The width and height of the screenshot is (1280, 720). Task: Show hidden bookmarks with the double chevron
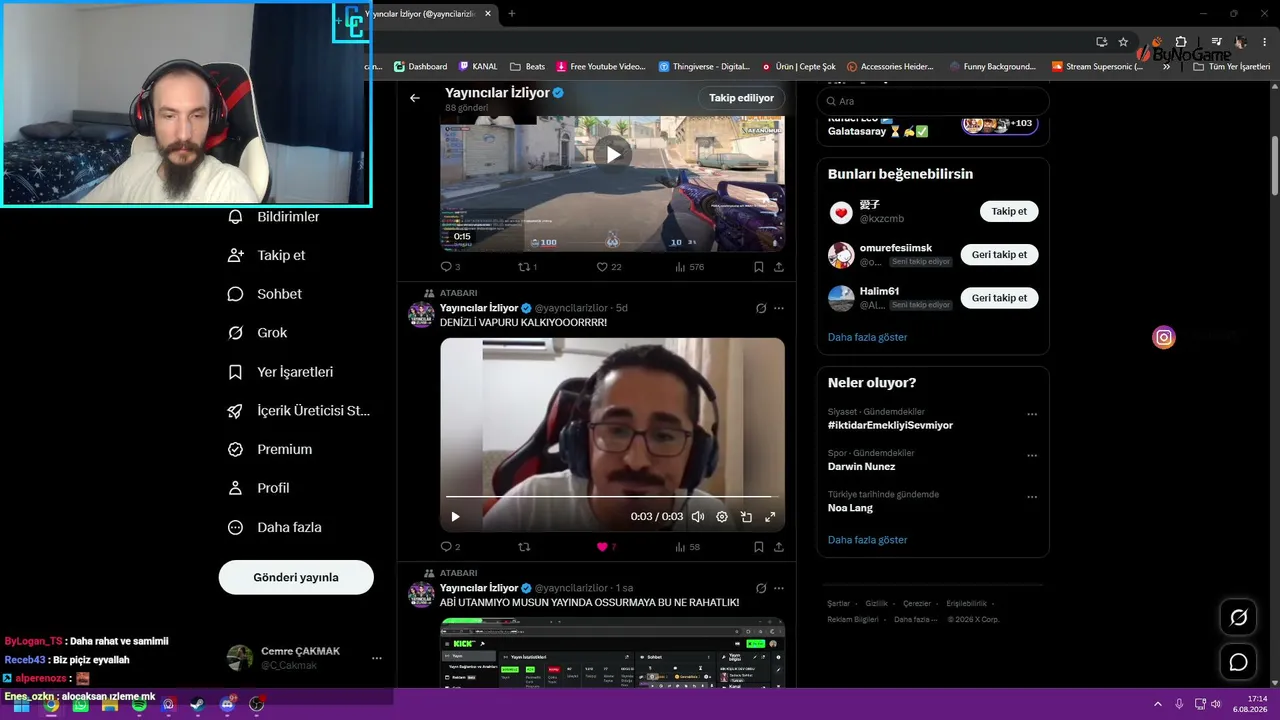coord(1166,67)
